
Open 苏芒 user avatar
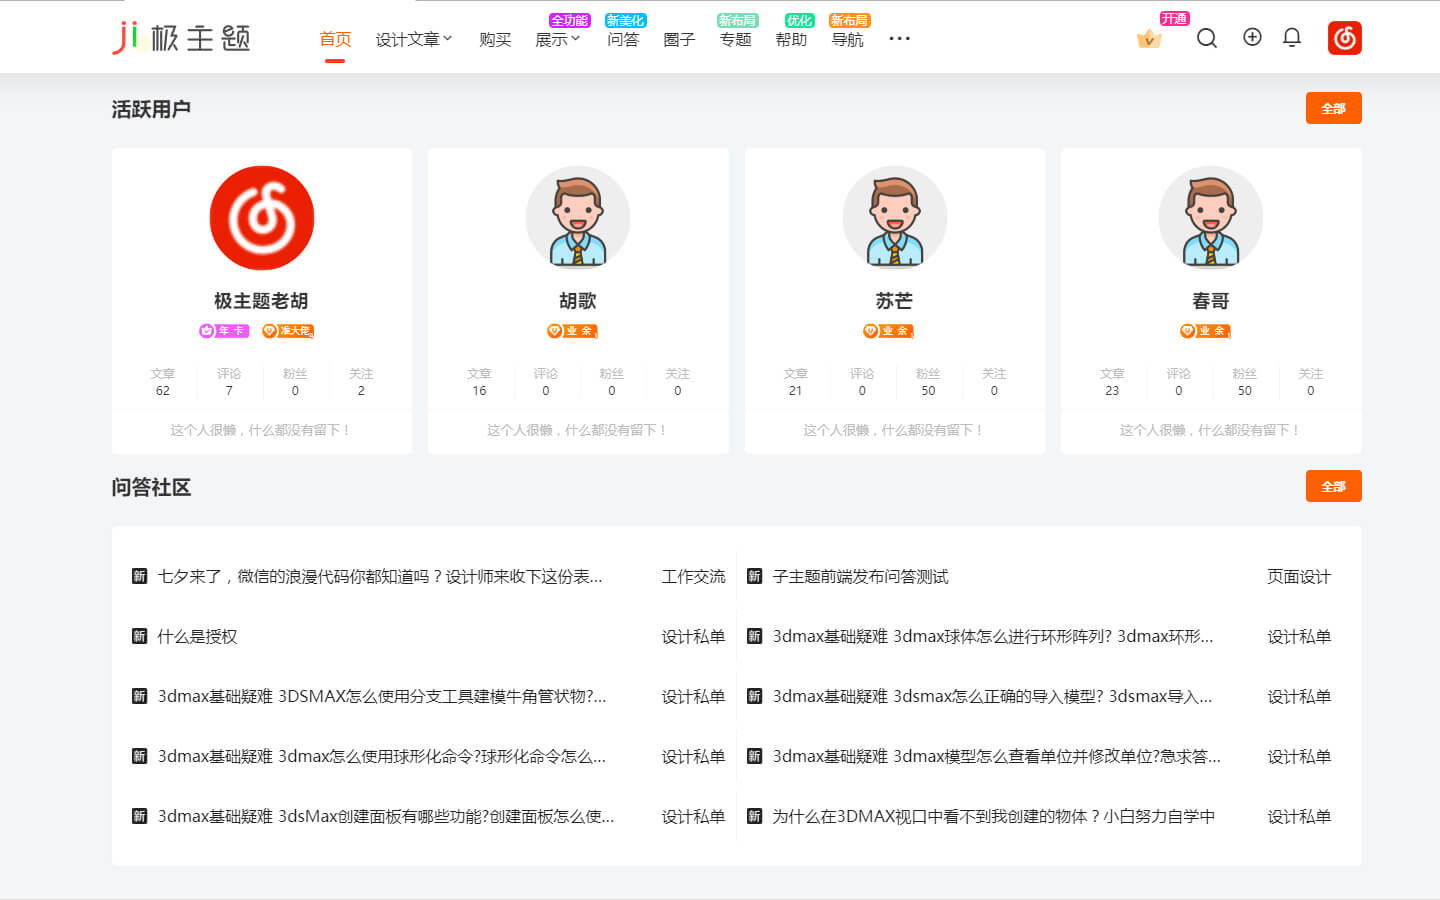(x=894, y=218)
